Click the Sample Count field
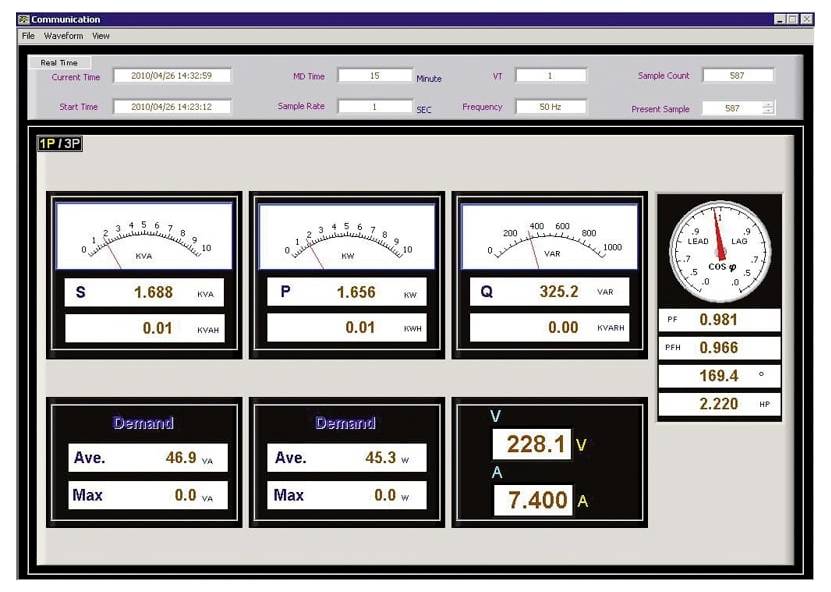This screenshot has height=592, width=831. (737, 75)
